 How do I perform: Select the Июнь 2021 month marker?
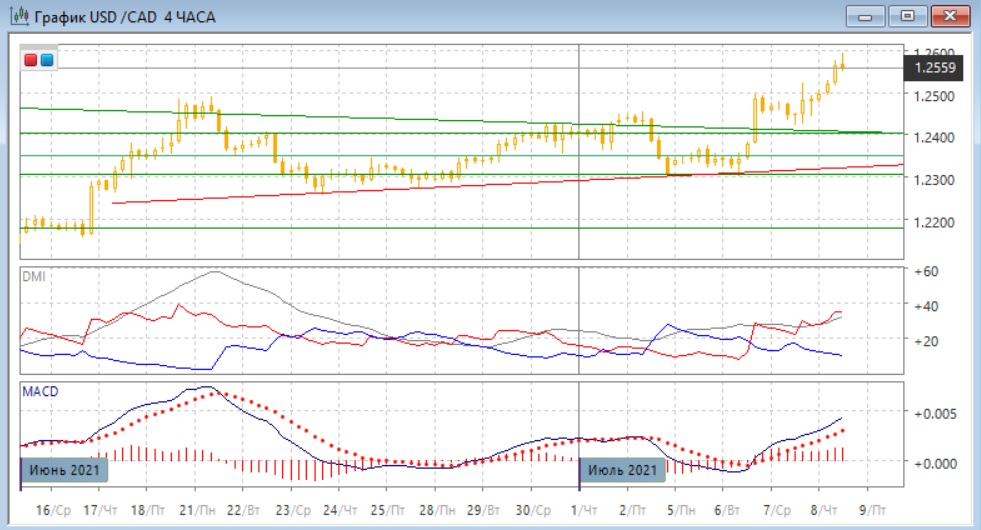click(x=63, y=470)
